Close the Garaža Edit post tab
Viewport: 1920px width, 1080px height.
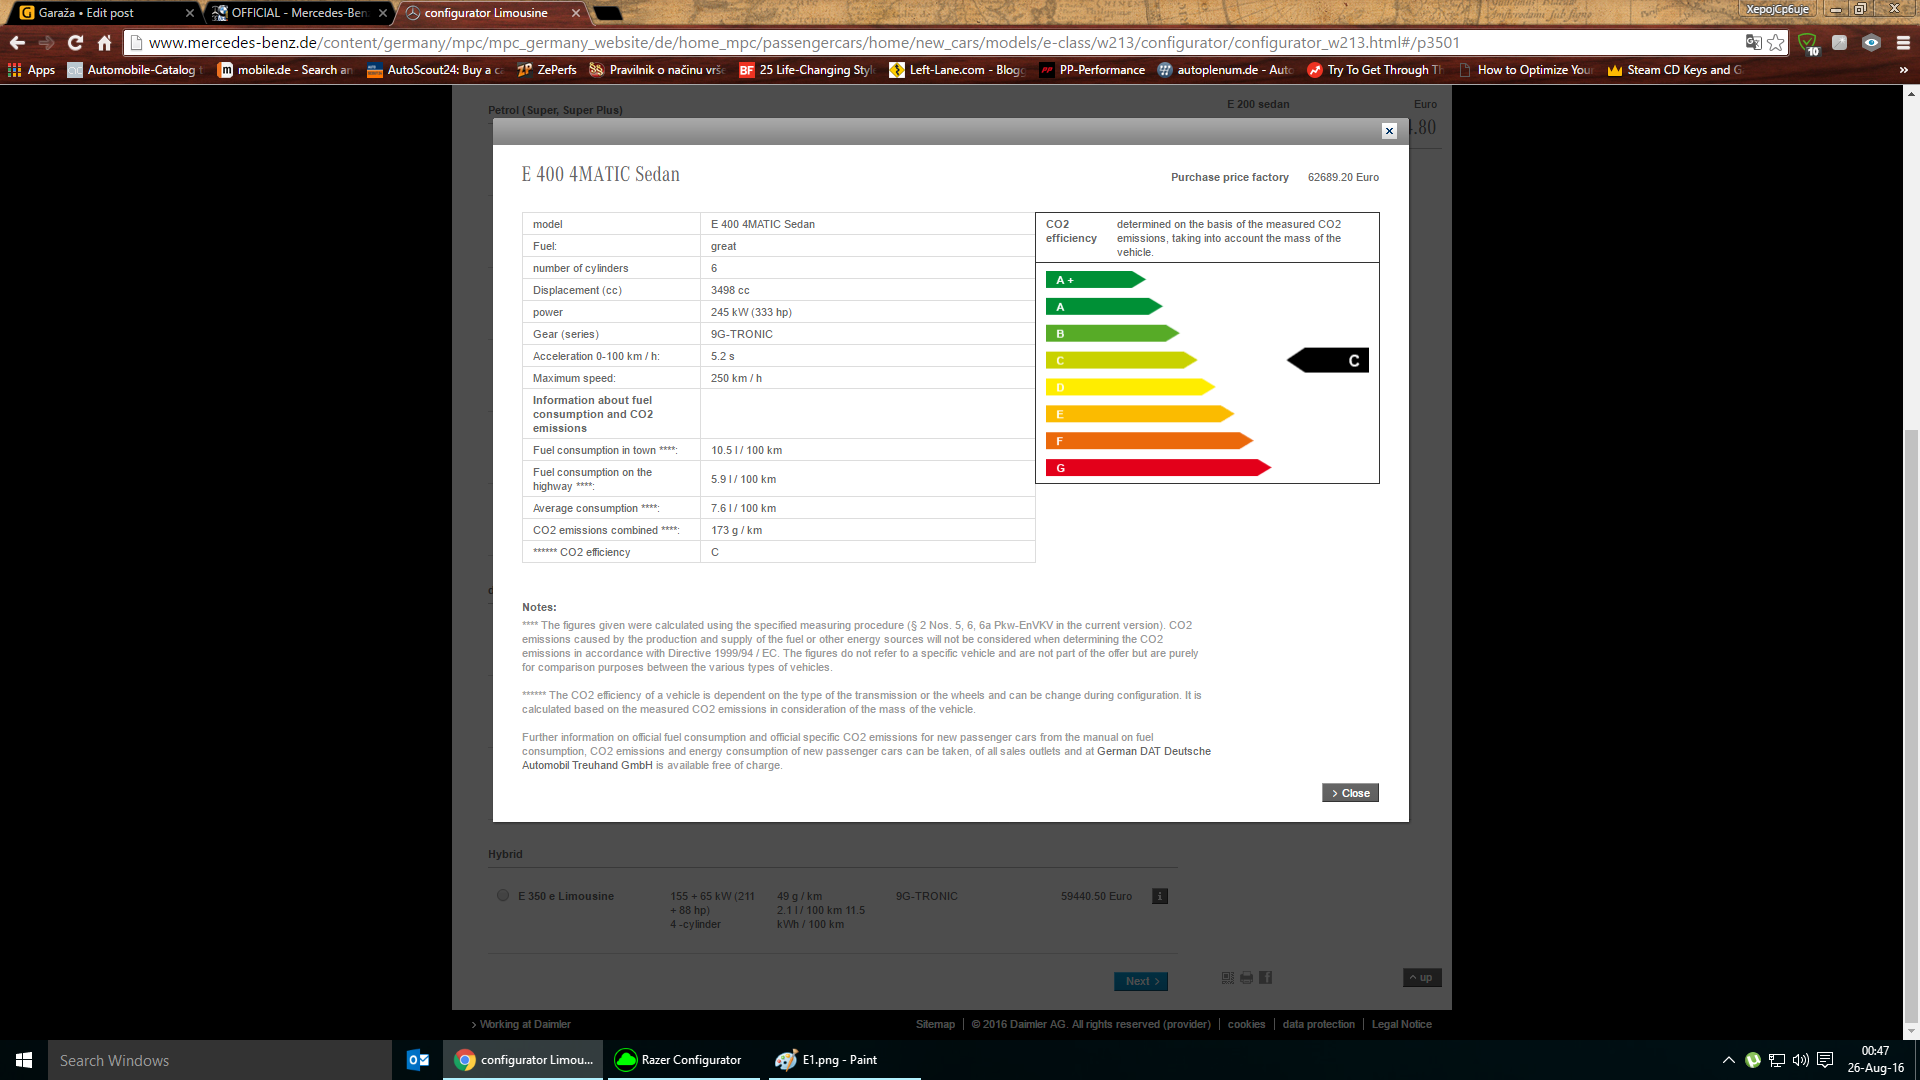(190, 13)
